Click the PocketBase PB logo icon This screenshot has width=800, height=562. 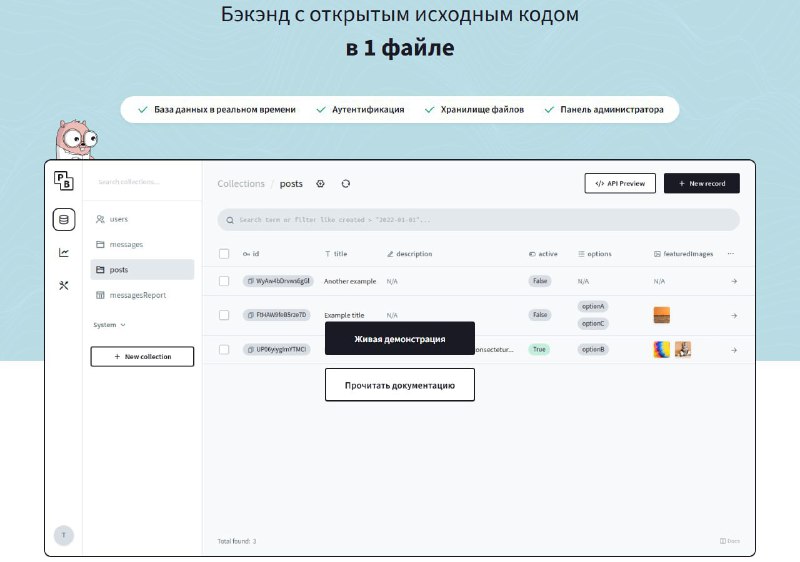point(64,181)
